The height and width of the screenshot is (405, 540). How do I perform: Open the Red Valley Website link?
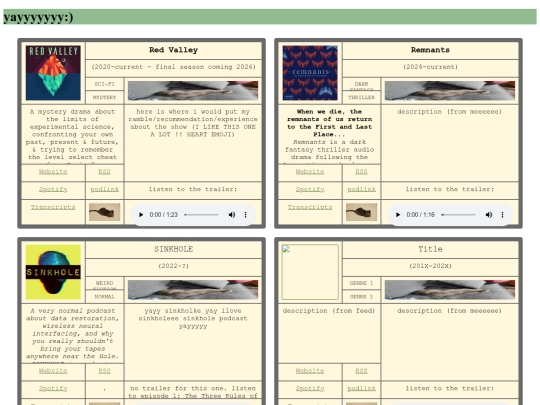(x=53, y=172)
